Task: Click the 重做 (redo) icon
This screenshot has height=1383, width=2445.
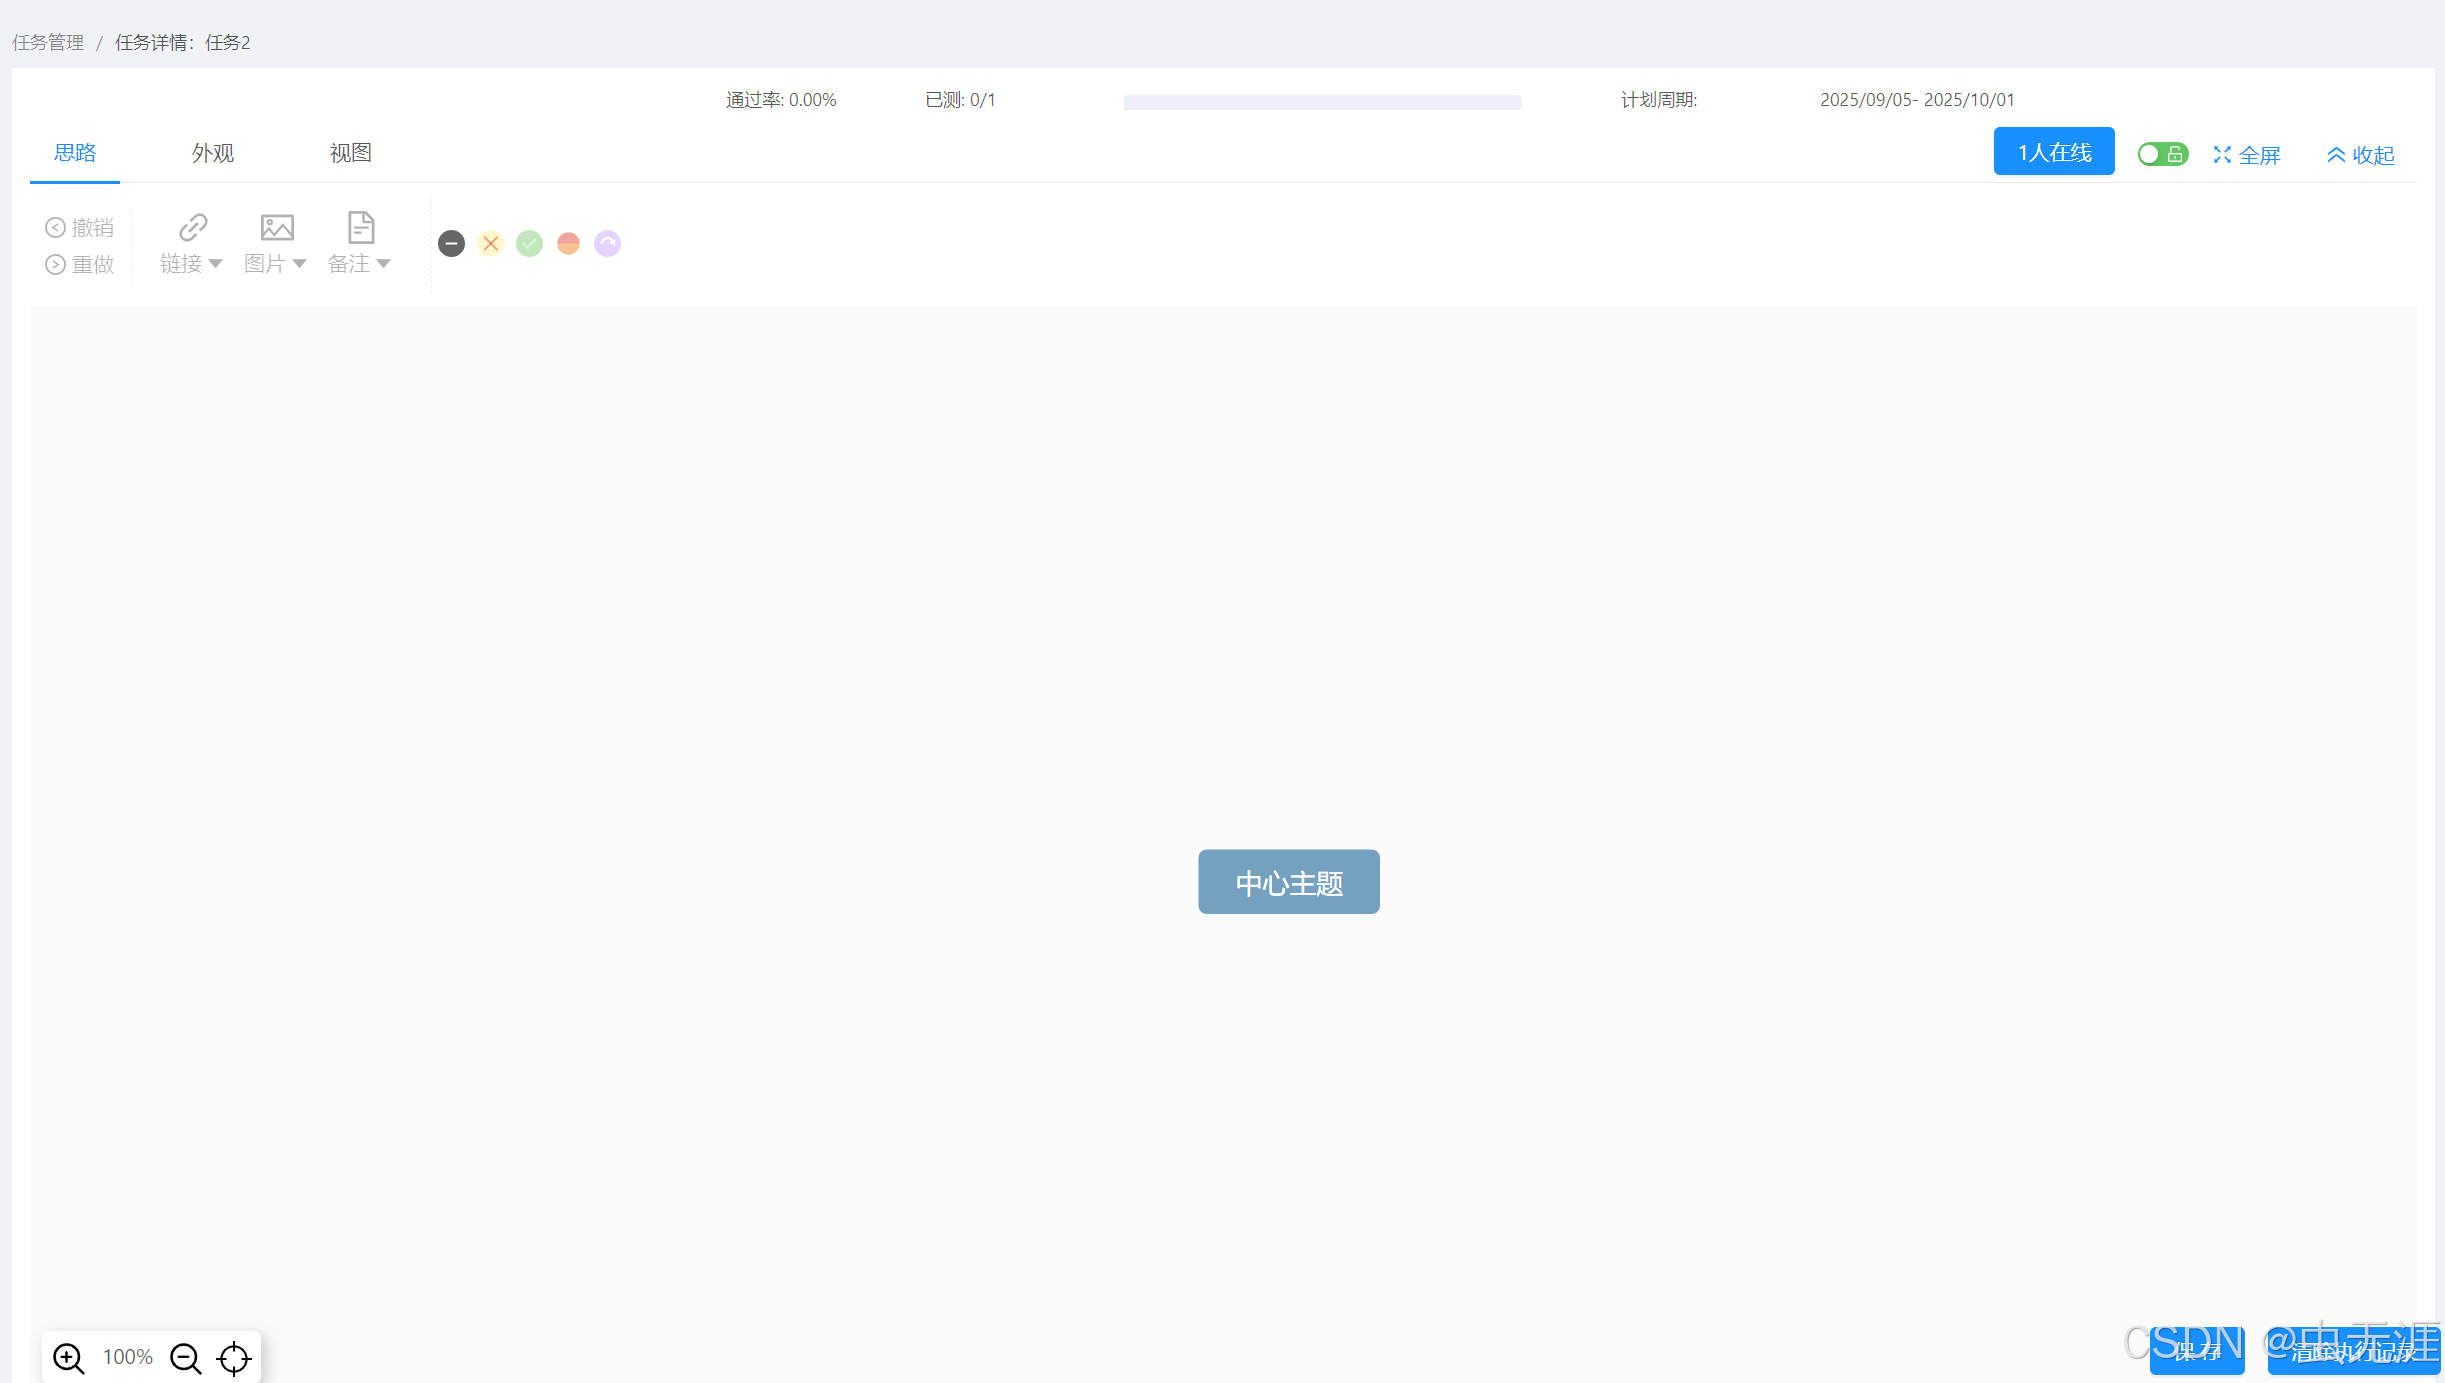Action: point(56,264)
